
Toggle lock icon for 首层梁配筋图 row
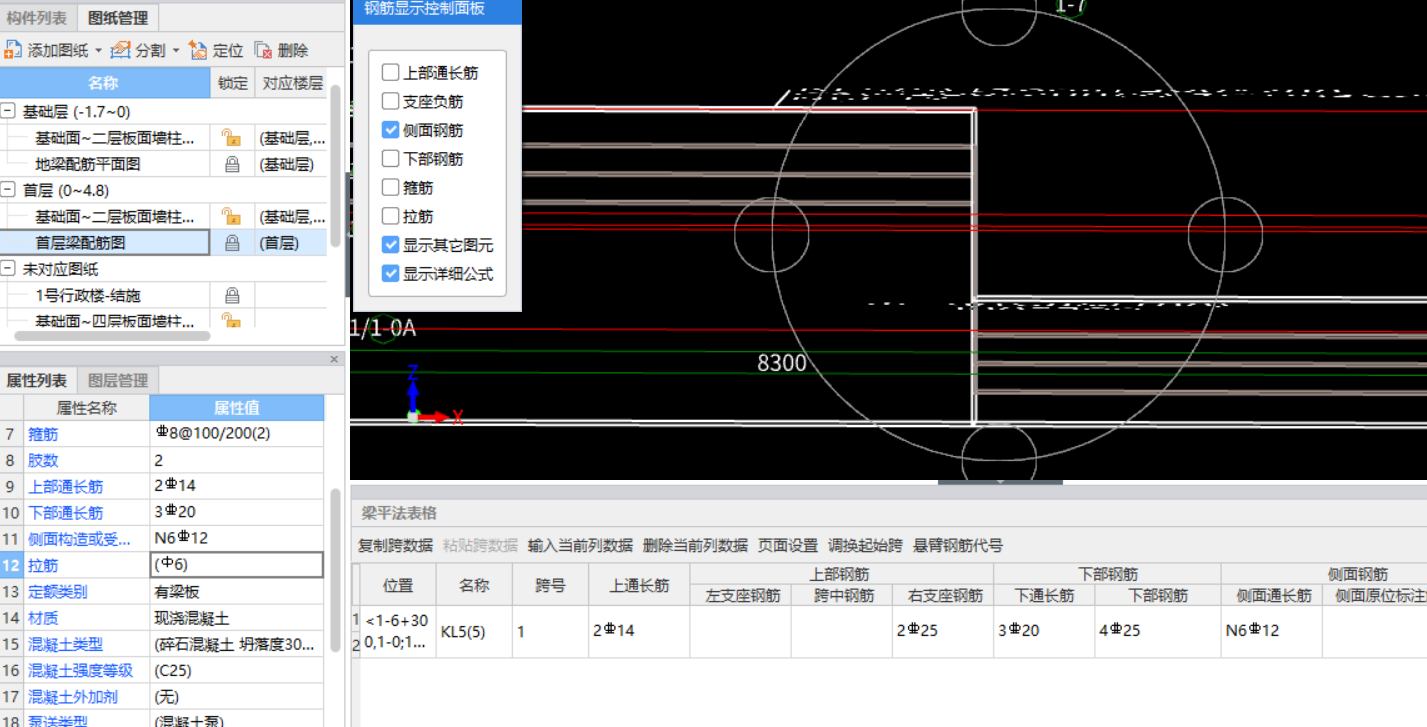click(x=232, y=242)
